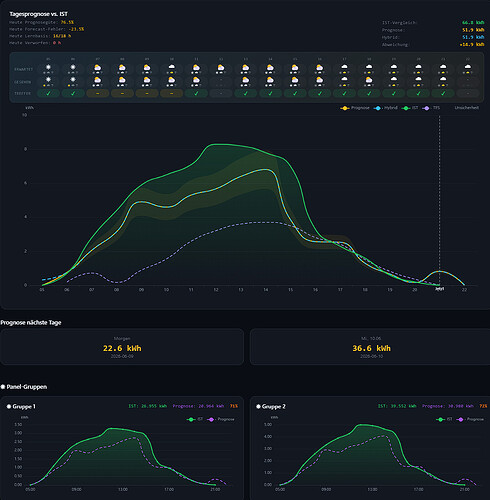Click the expected cloud icon for hour 17
The height and width of the screenshot is (500, 490).
(x=344, y=68)
